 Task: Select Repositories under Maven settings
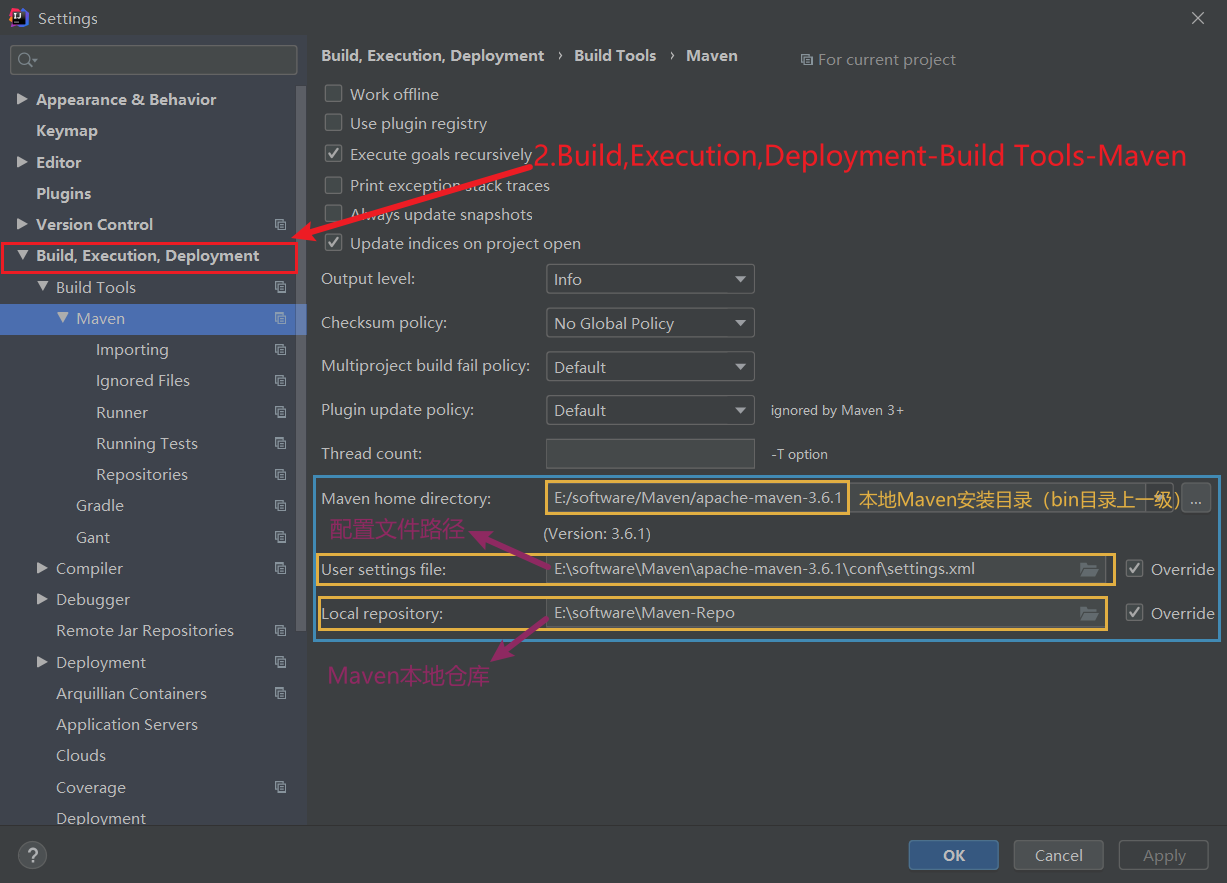tap(141, 475)
